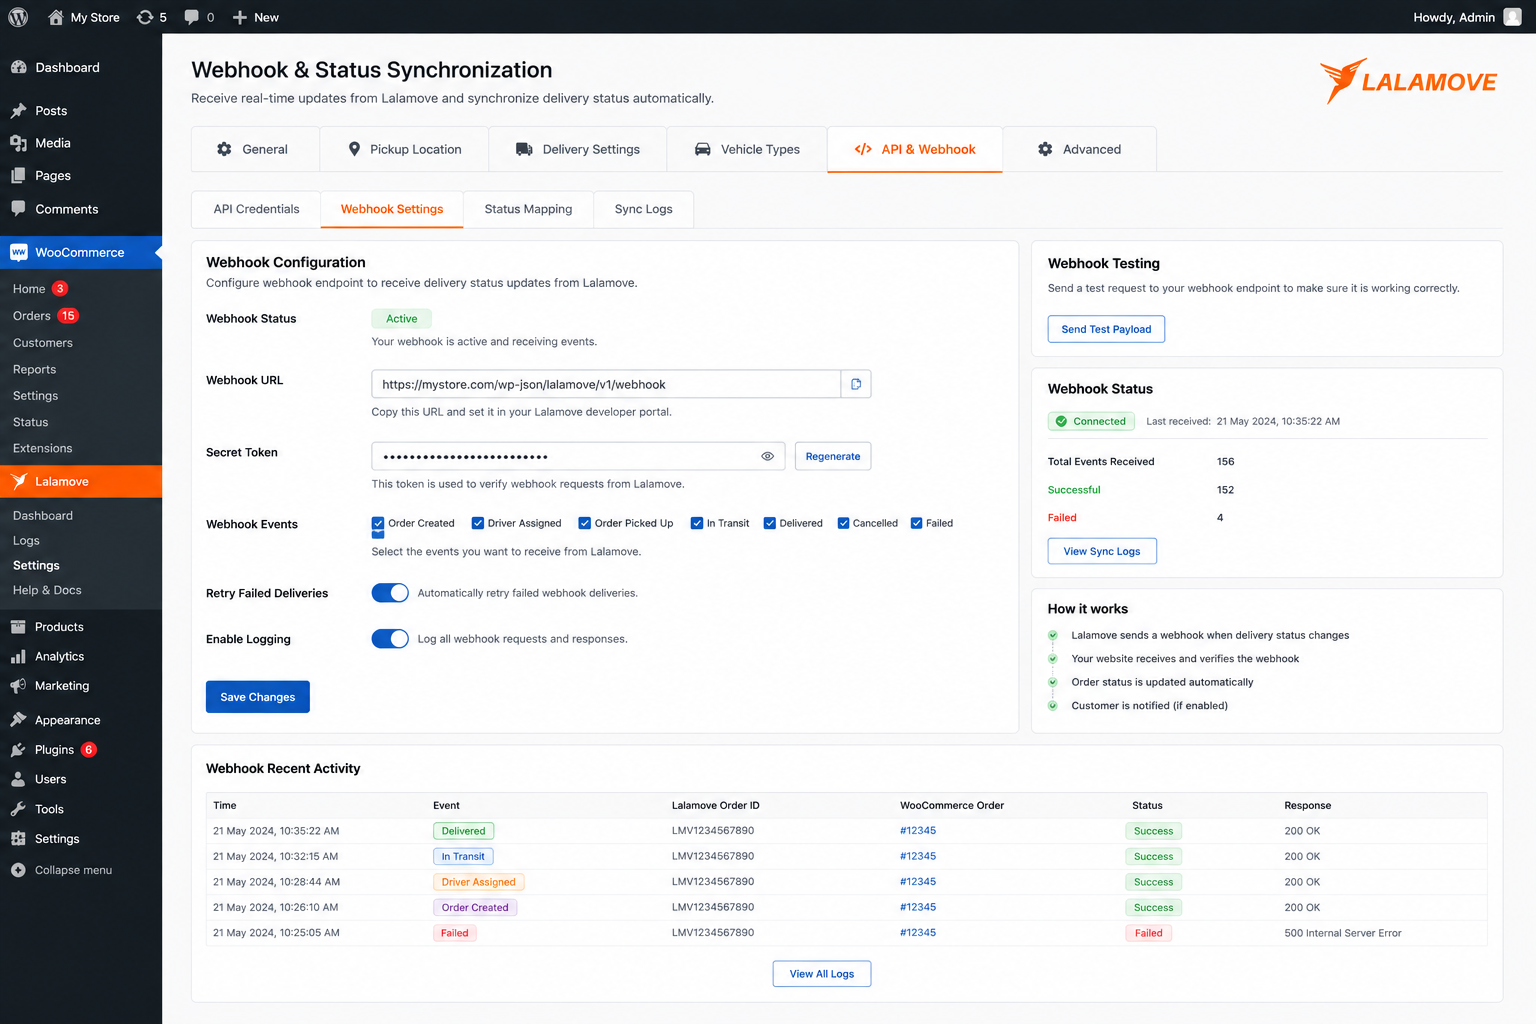Click the 500 Internal Server Error response
Screen dimensions: 1536x1024
point(1343,933)
